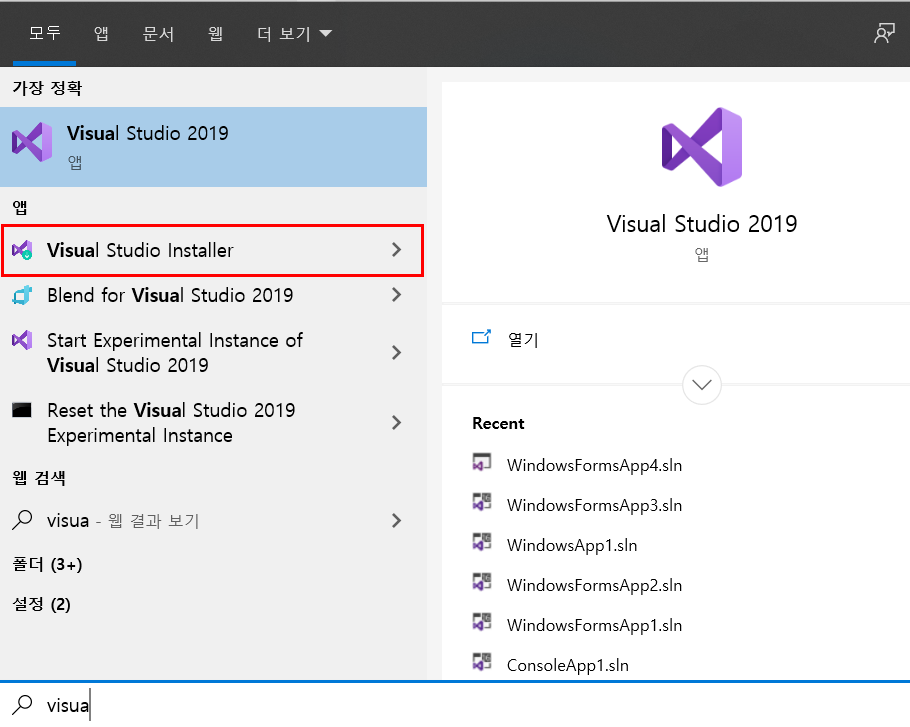Select the Visual Studio Installer result text

pos(140,250)
